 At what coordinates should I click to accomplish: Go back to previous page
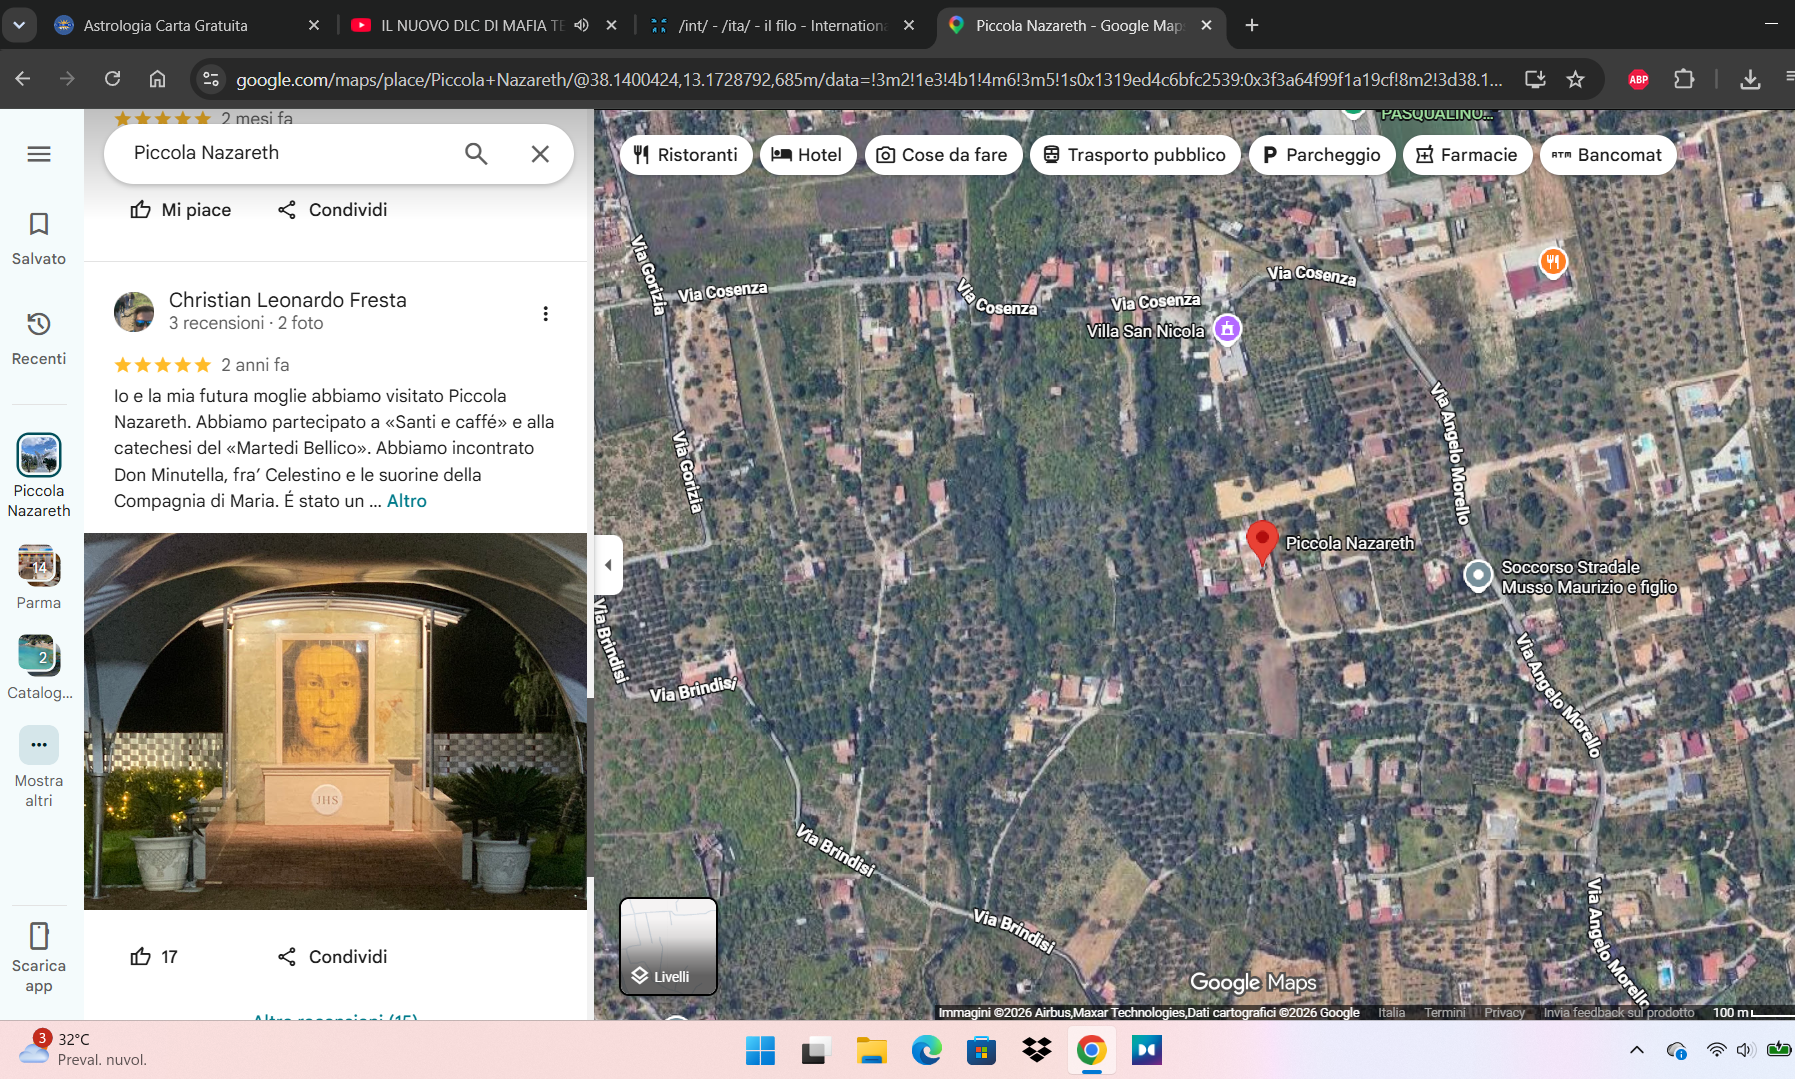pyautogui.click(x=23, y=79)
